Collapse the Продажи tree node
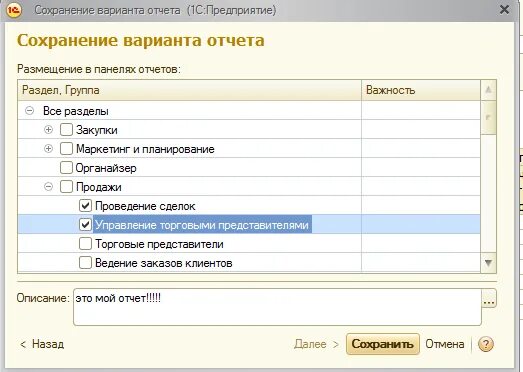523x372 pixels. tap(48, 187)
